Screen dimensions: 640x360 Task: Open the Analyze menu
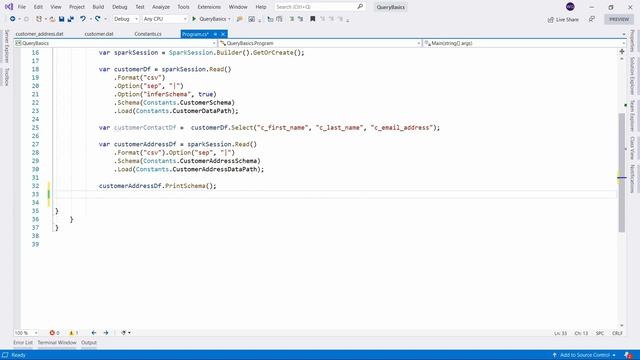161,7
